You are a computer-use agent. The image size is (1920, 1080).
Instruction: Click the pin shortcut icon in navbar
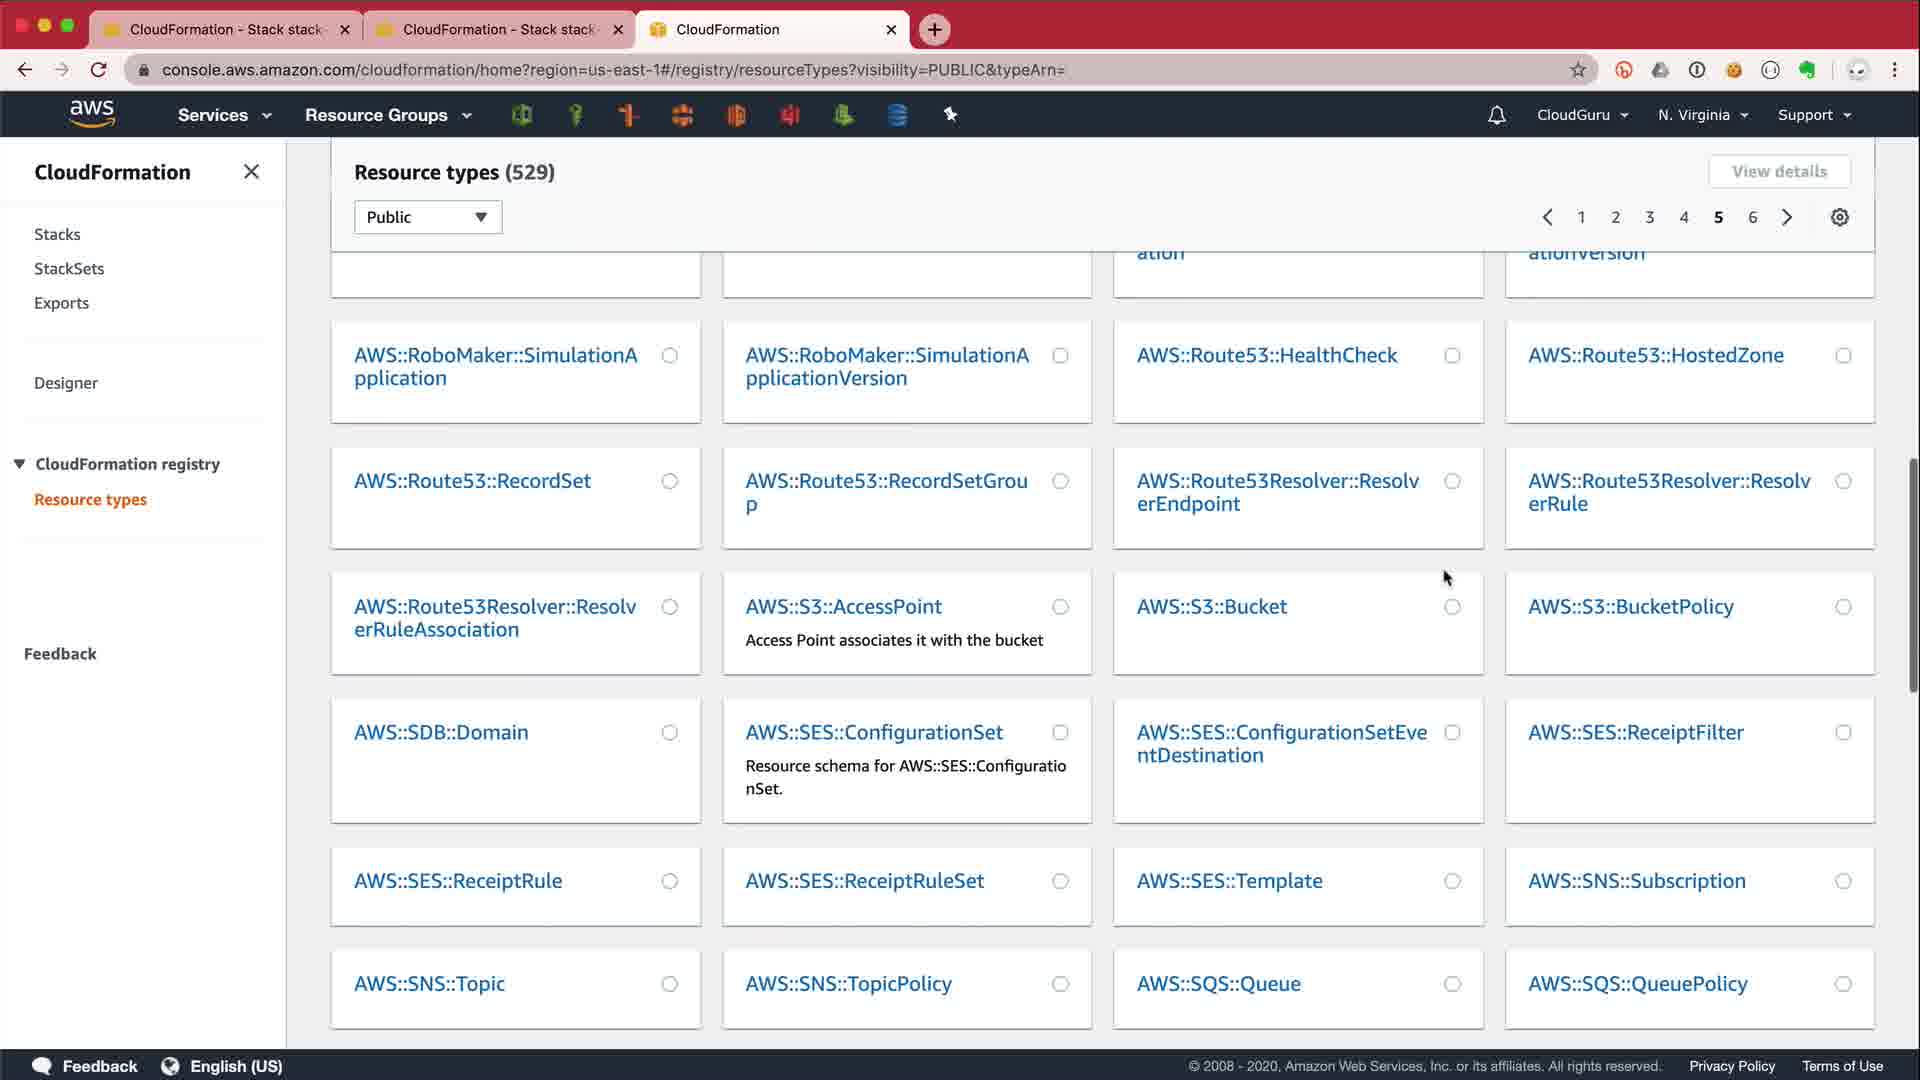[950, 115]
